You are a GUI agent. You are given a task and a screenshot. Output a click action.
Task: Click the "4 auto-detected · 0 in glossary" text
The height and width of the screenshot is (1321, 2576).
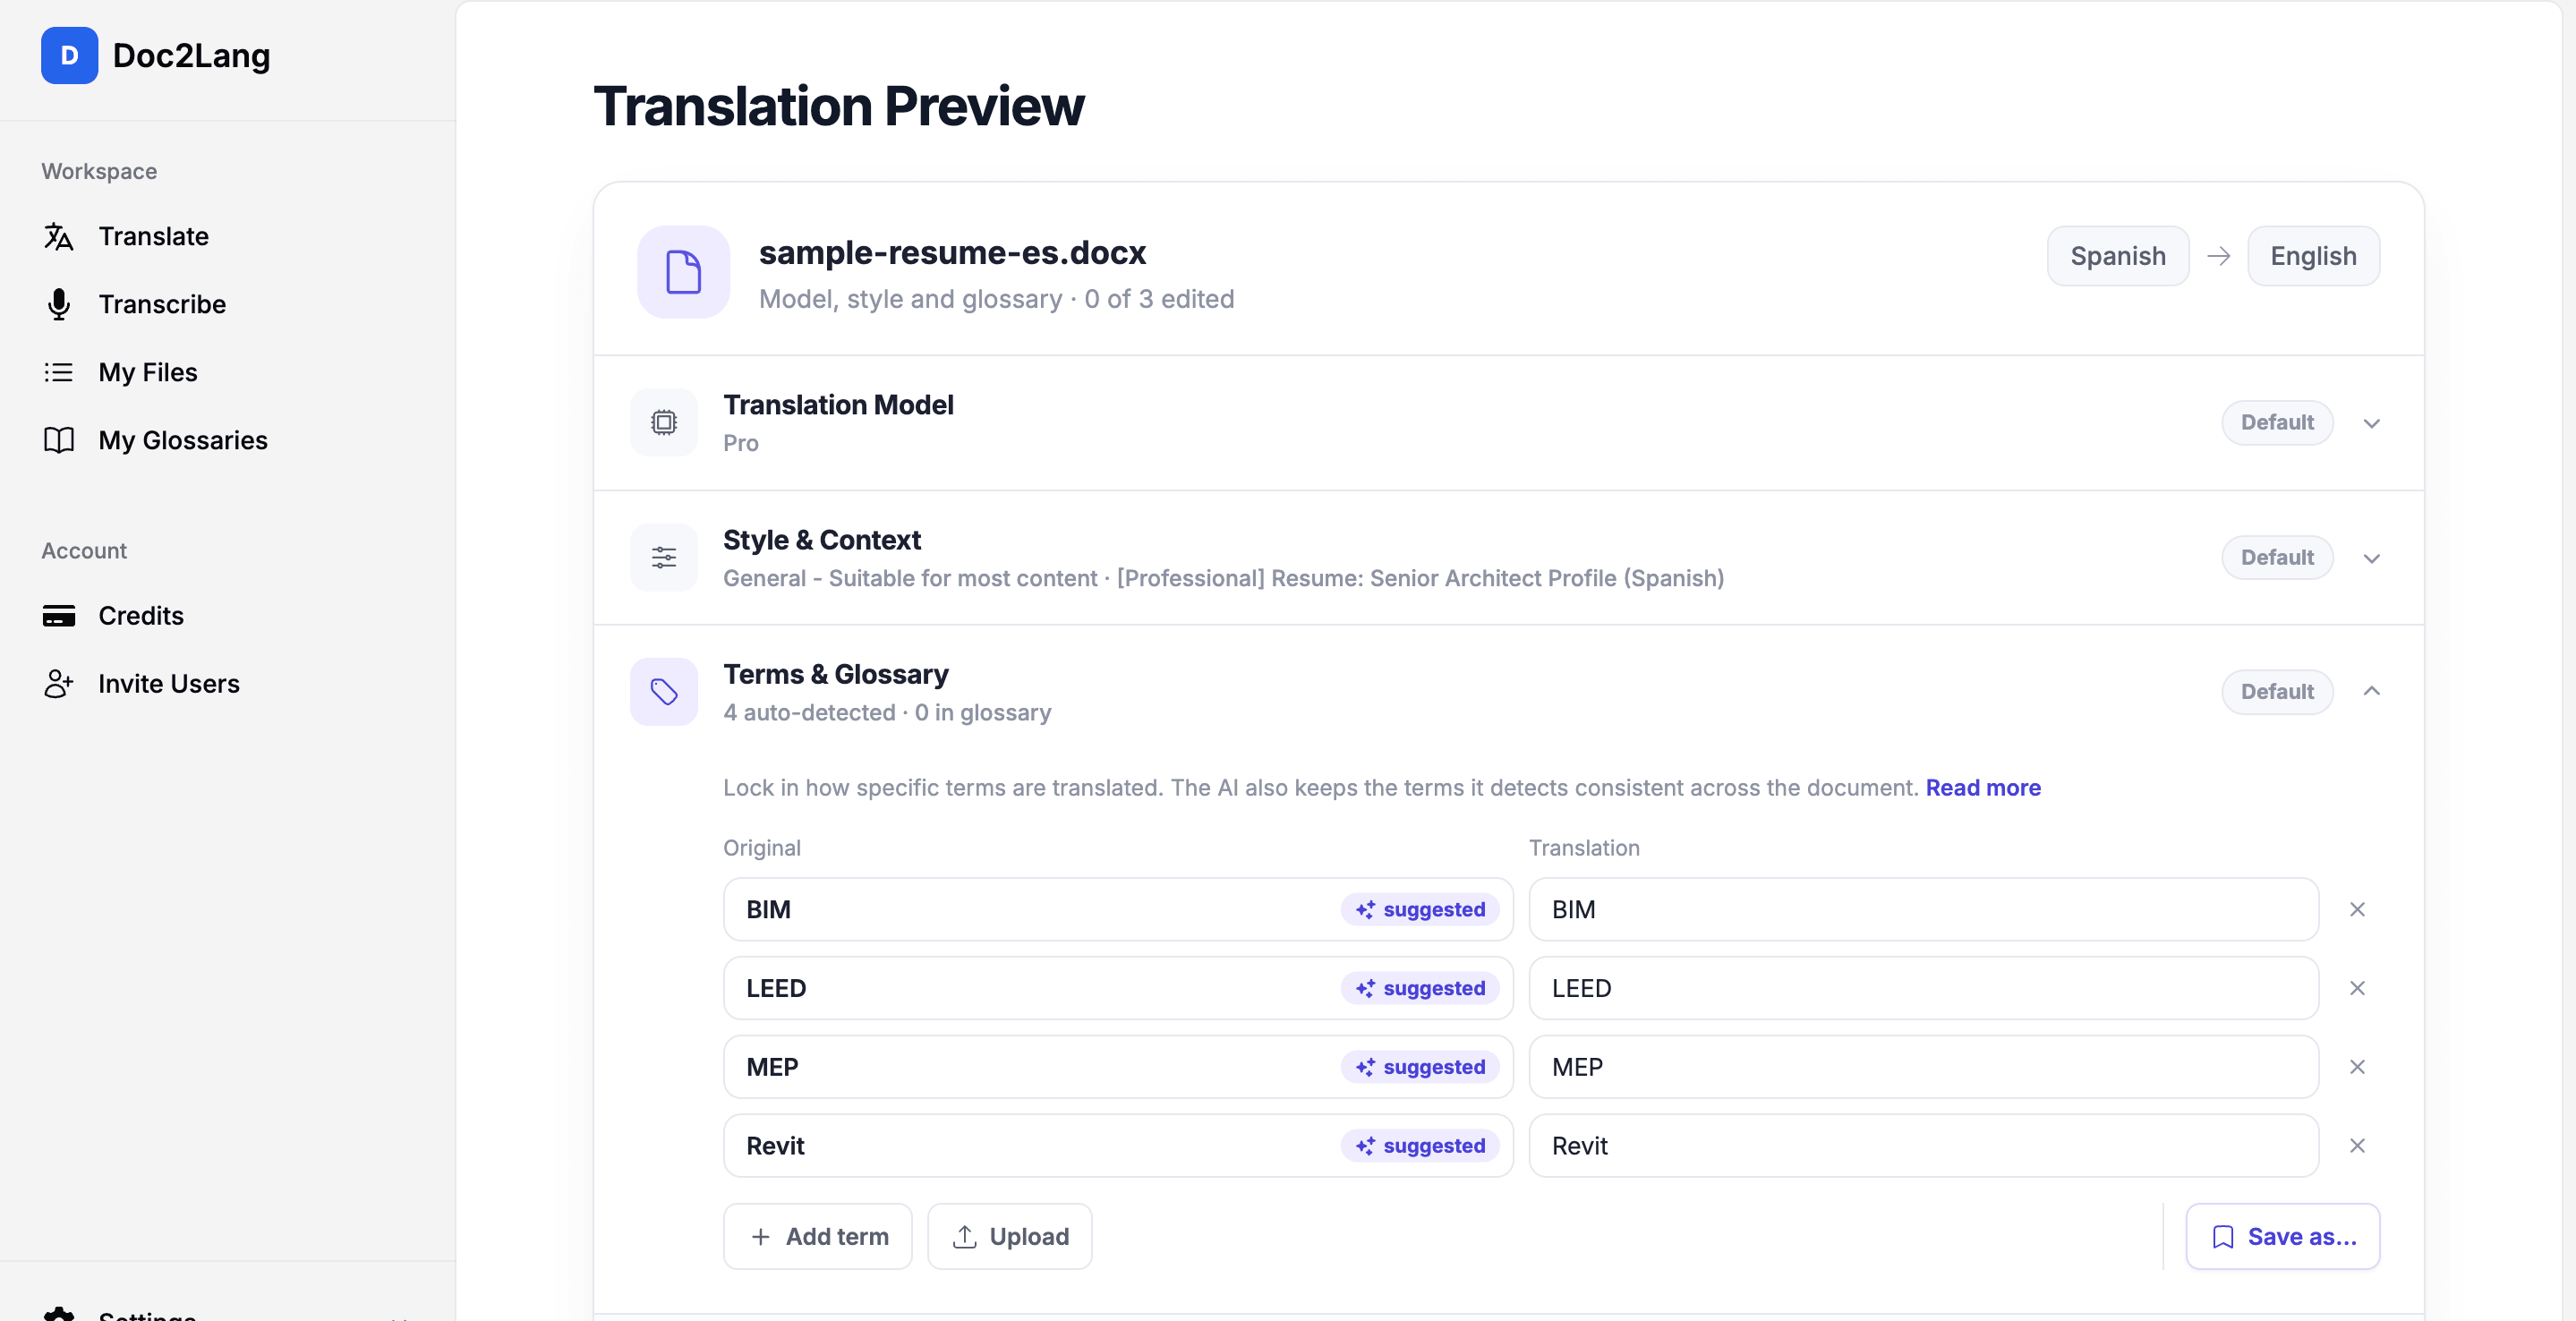(887, 712)
